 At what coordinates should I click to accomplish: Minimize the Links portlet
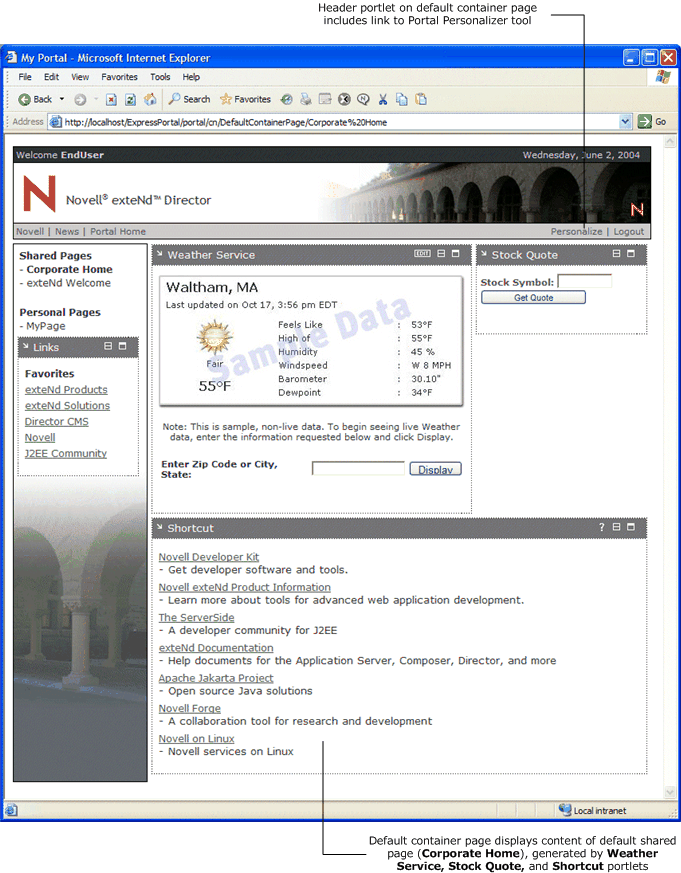coord(108,346)
